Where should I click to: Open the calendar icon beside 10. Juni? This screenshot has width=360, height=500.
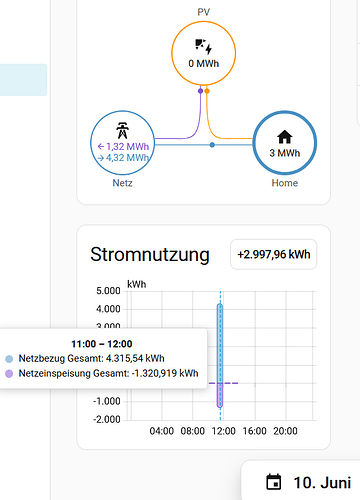point(274,482)
